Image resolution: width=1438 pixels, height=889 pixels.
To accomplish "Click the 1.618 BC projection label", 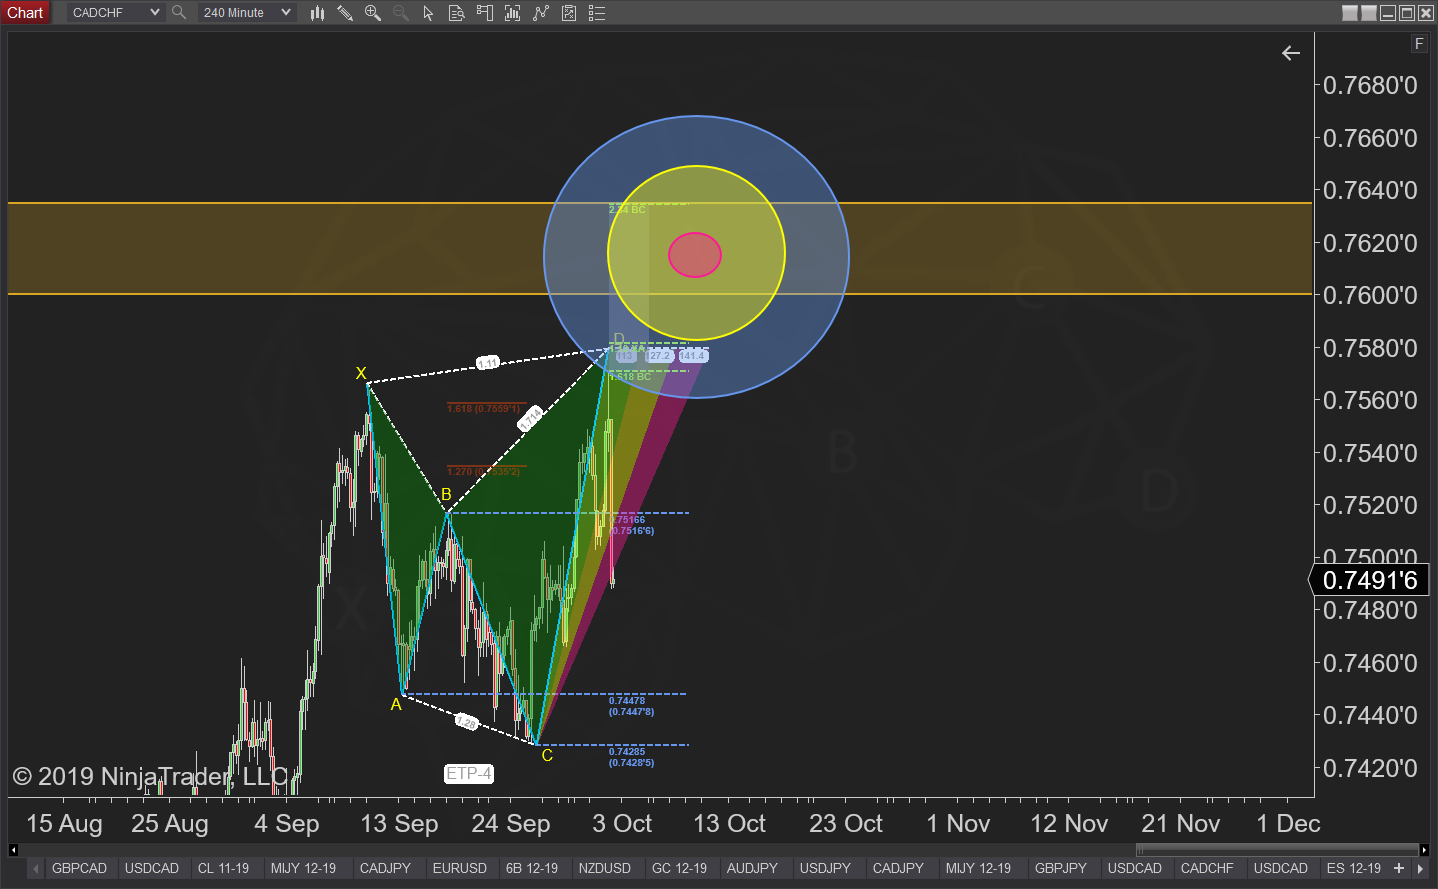I will click(630, 377).
